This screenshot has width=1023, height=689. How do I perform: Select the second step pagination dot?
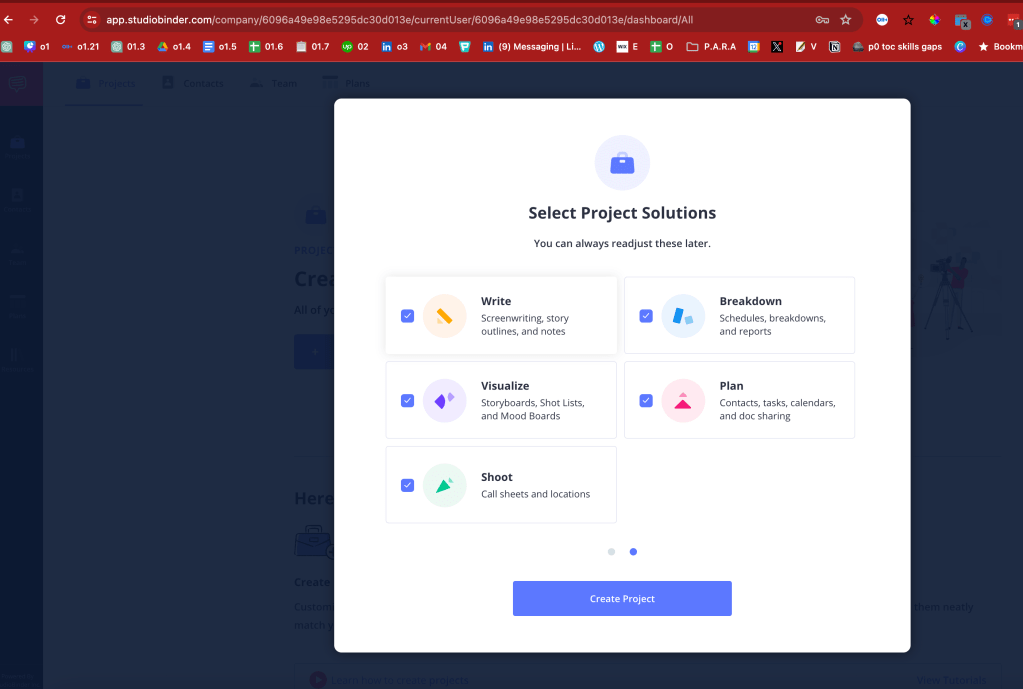tap(633, 552)
